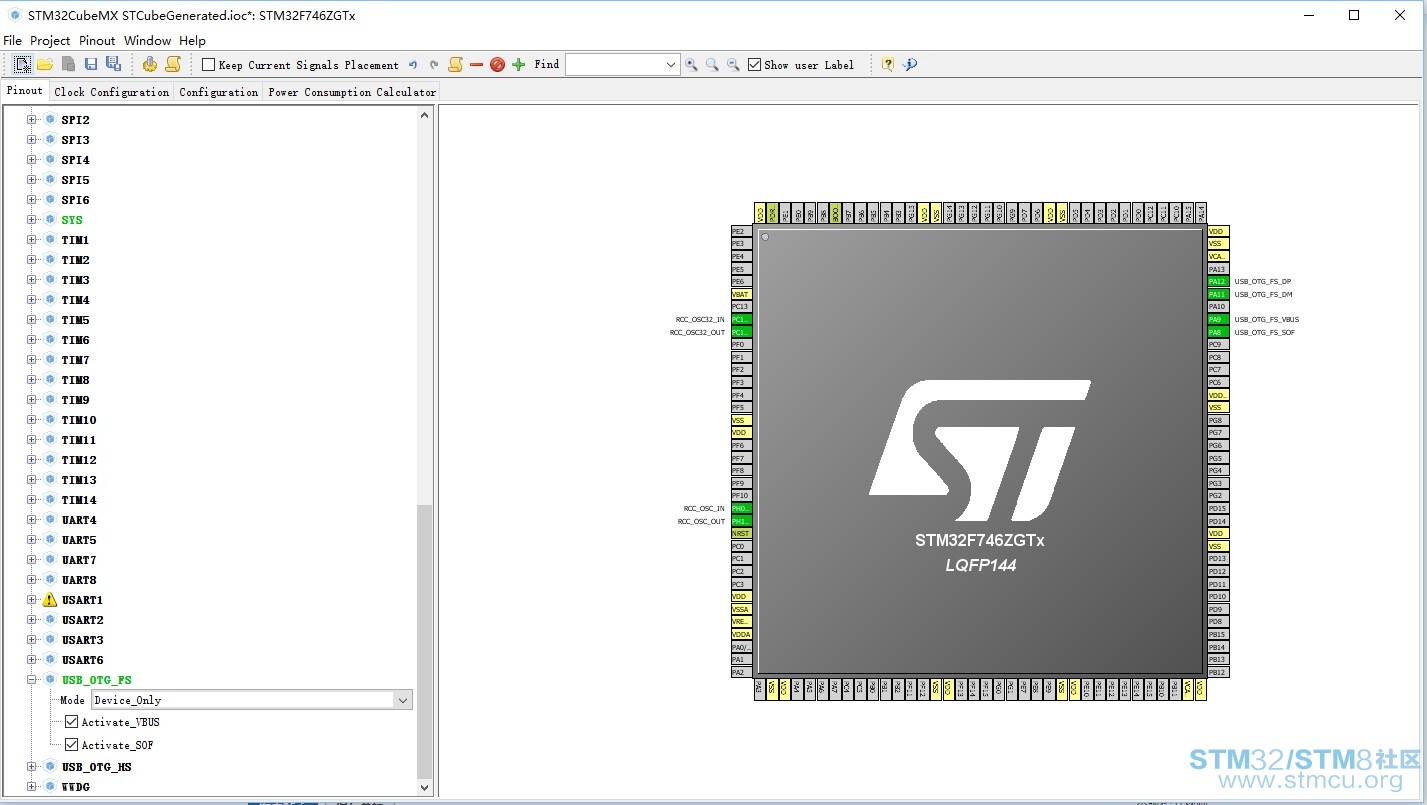
Task: Click the WWDG peripheral icon in tree
Action: 50,787
